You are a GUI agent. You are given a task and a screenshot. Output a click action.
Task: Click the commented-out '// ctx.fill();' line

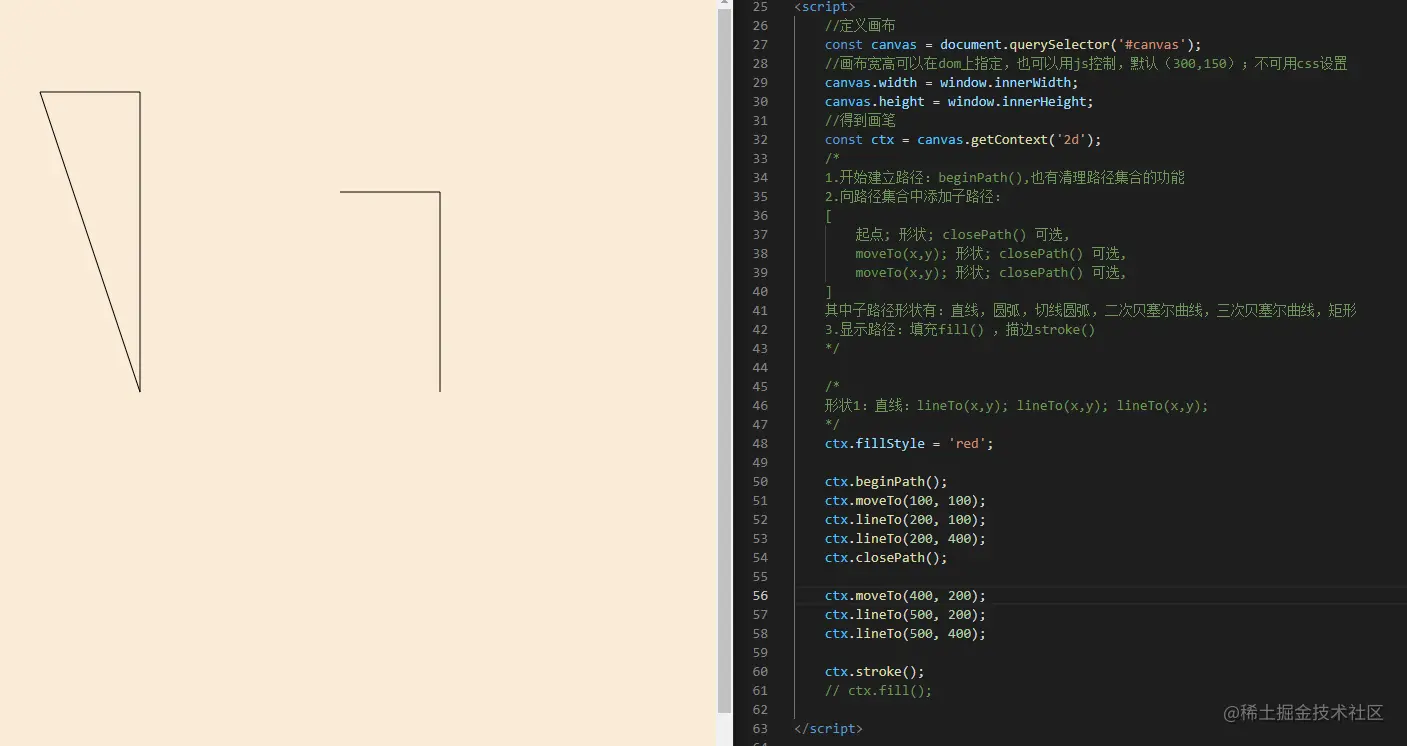tap(878, 691)
